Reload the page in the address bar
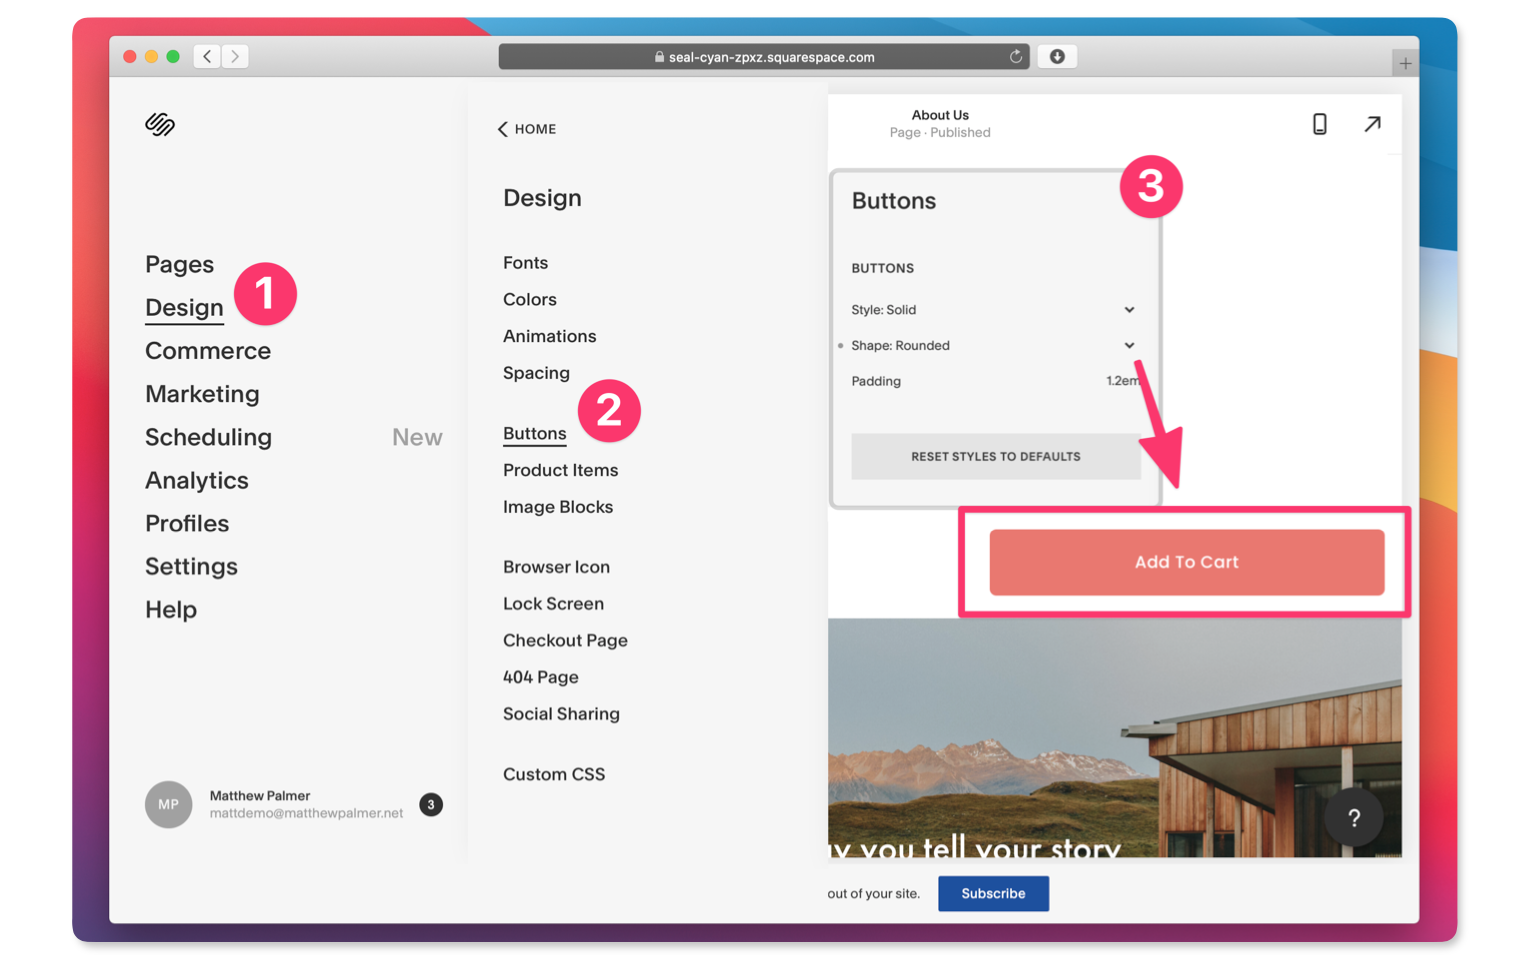The width and height of the screenshot is (1526, 966). [x=1015, y=57]
